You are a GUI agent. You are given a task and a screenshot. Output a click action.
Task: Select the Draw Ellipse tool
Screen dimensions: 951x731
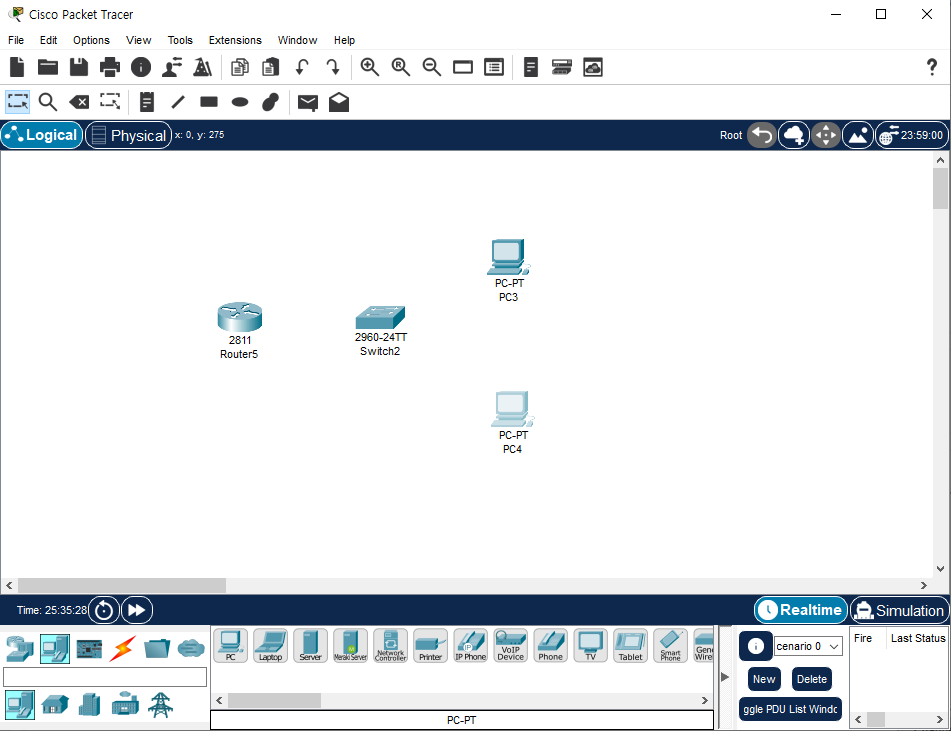tap(240, 102)
